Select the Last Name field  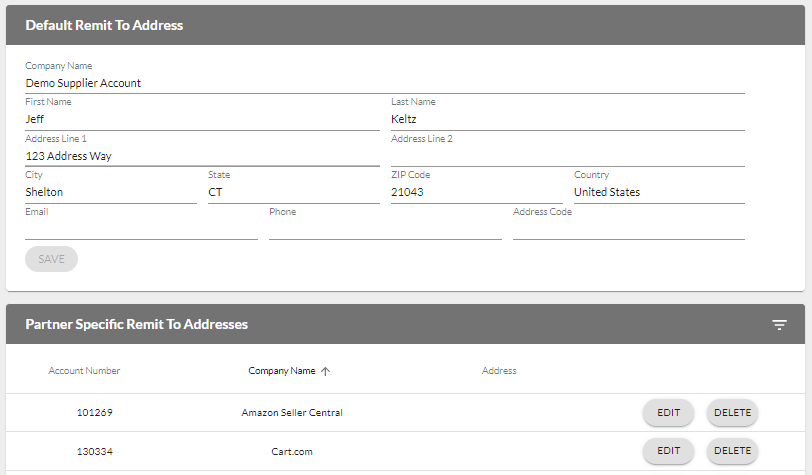[x=567, y=119]
